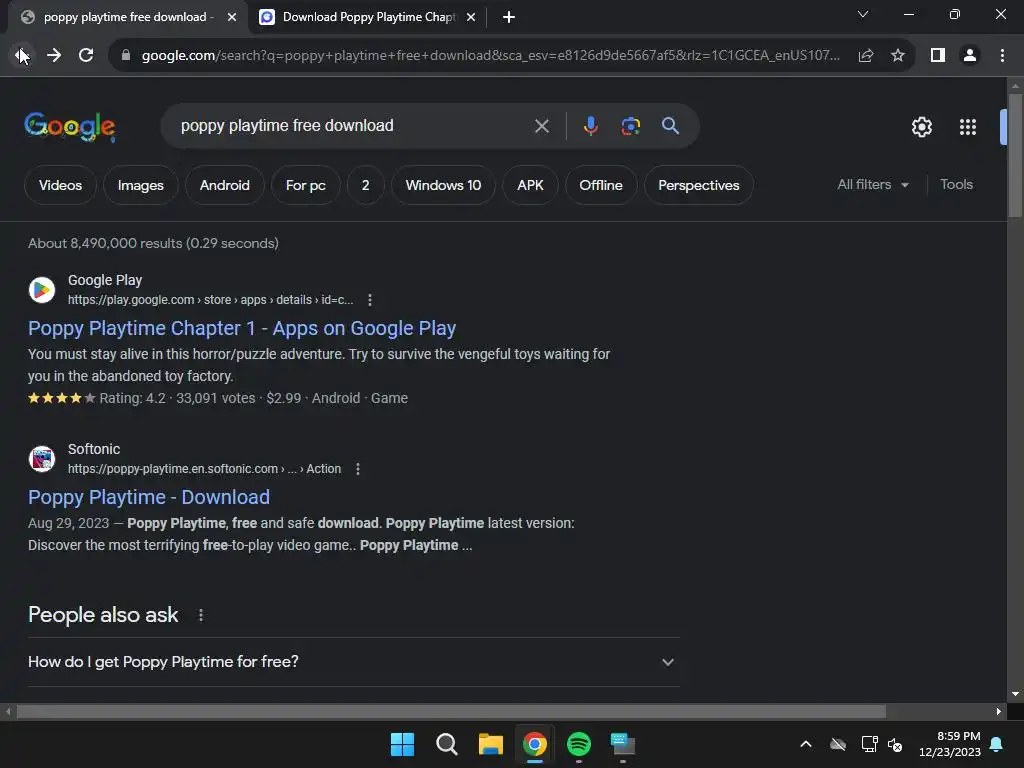Click the address bar URL
Image resolution: width=1024 pixels, height=768 pixels.
[x=490, y=56]
